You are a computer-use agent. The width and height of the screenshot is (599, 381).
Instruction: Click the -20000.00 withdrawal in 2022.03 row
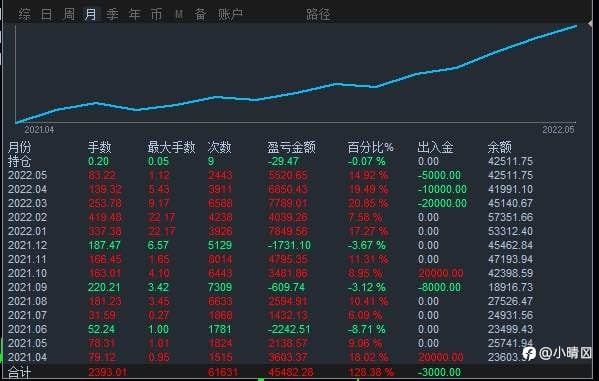coord(442,204)
